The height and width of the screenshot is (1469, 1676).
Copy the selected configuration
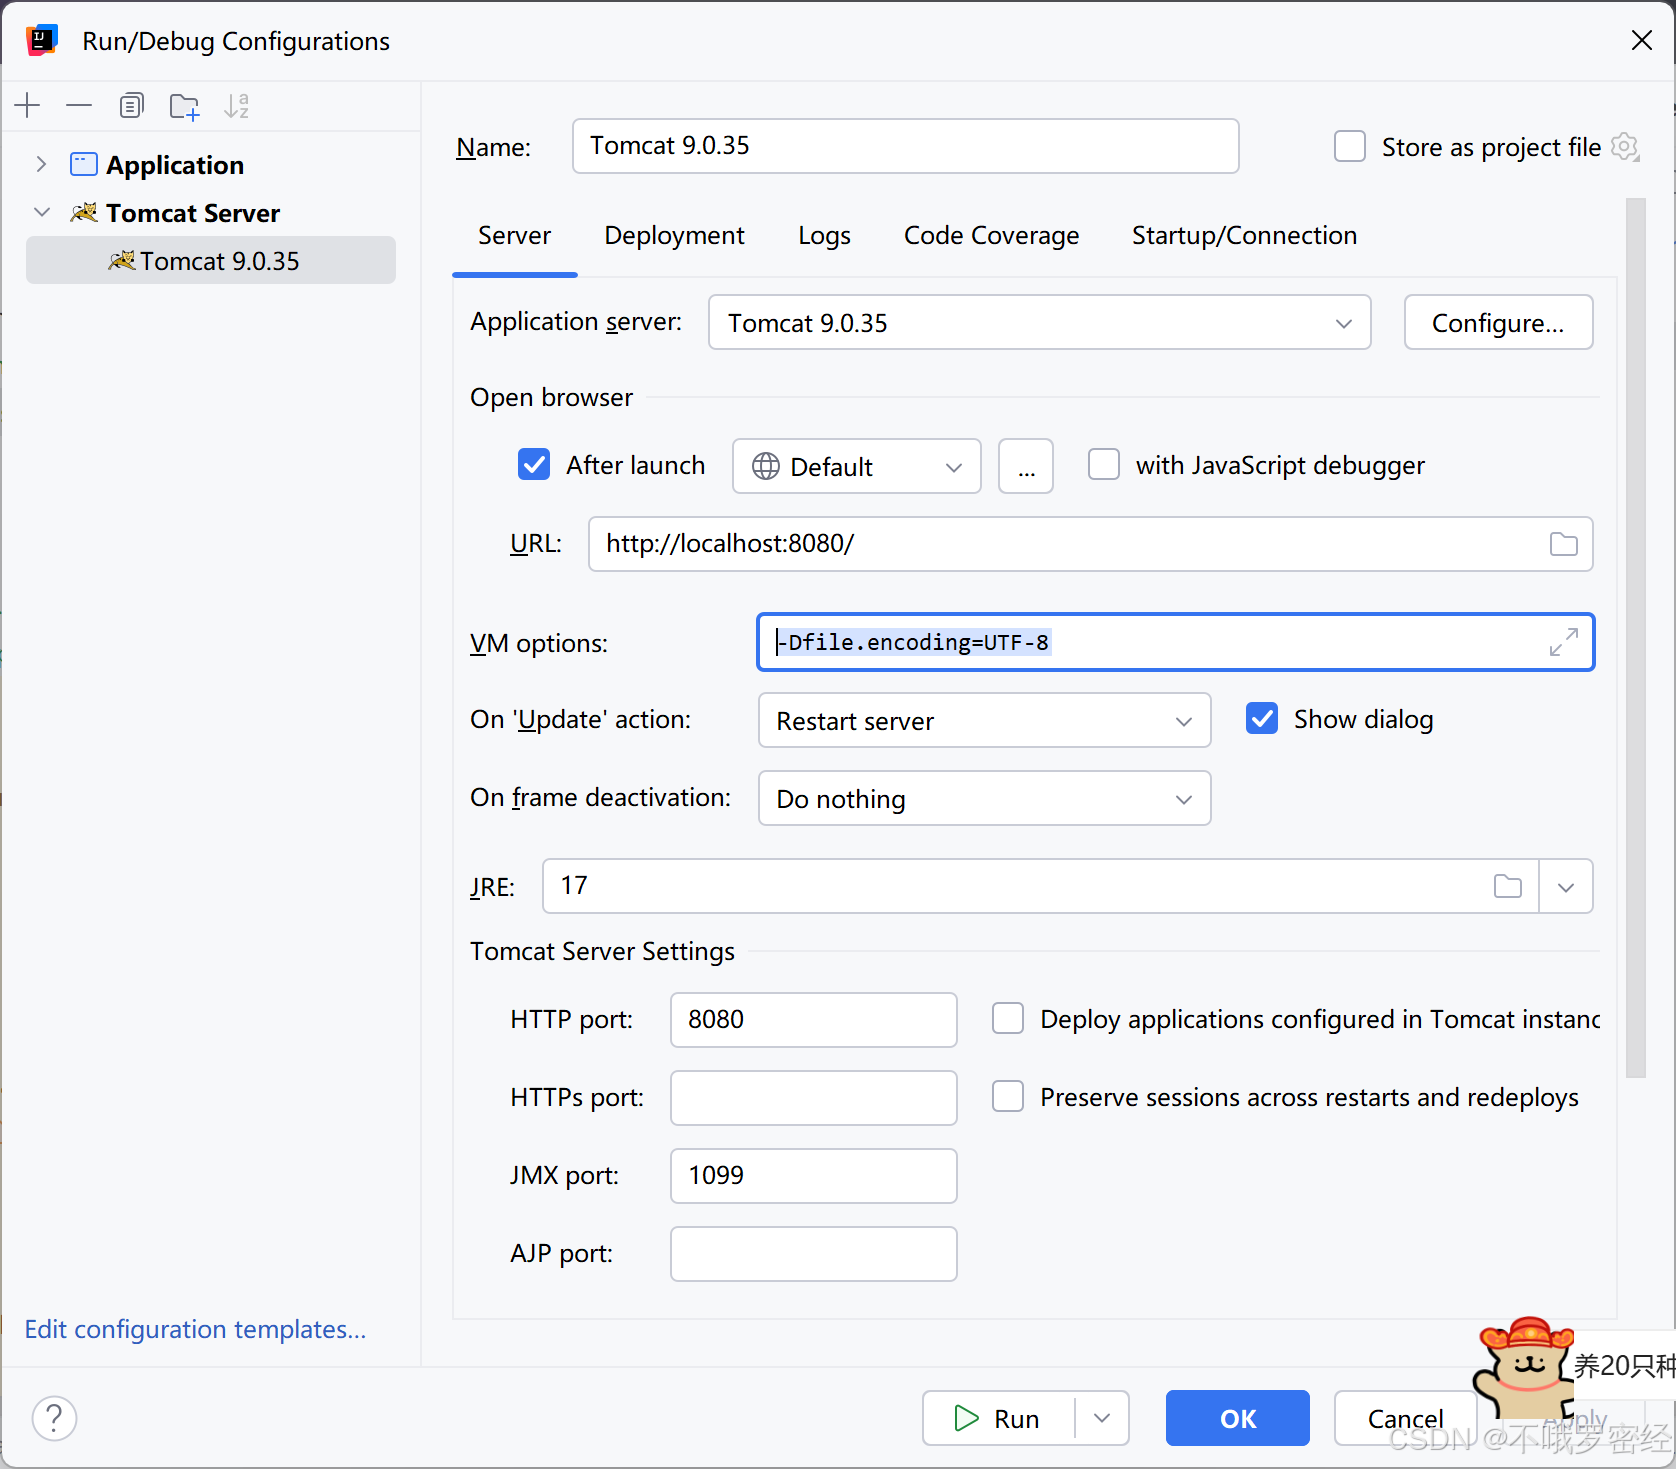click(131, 105)
